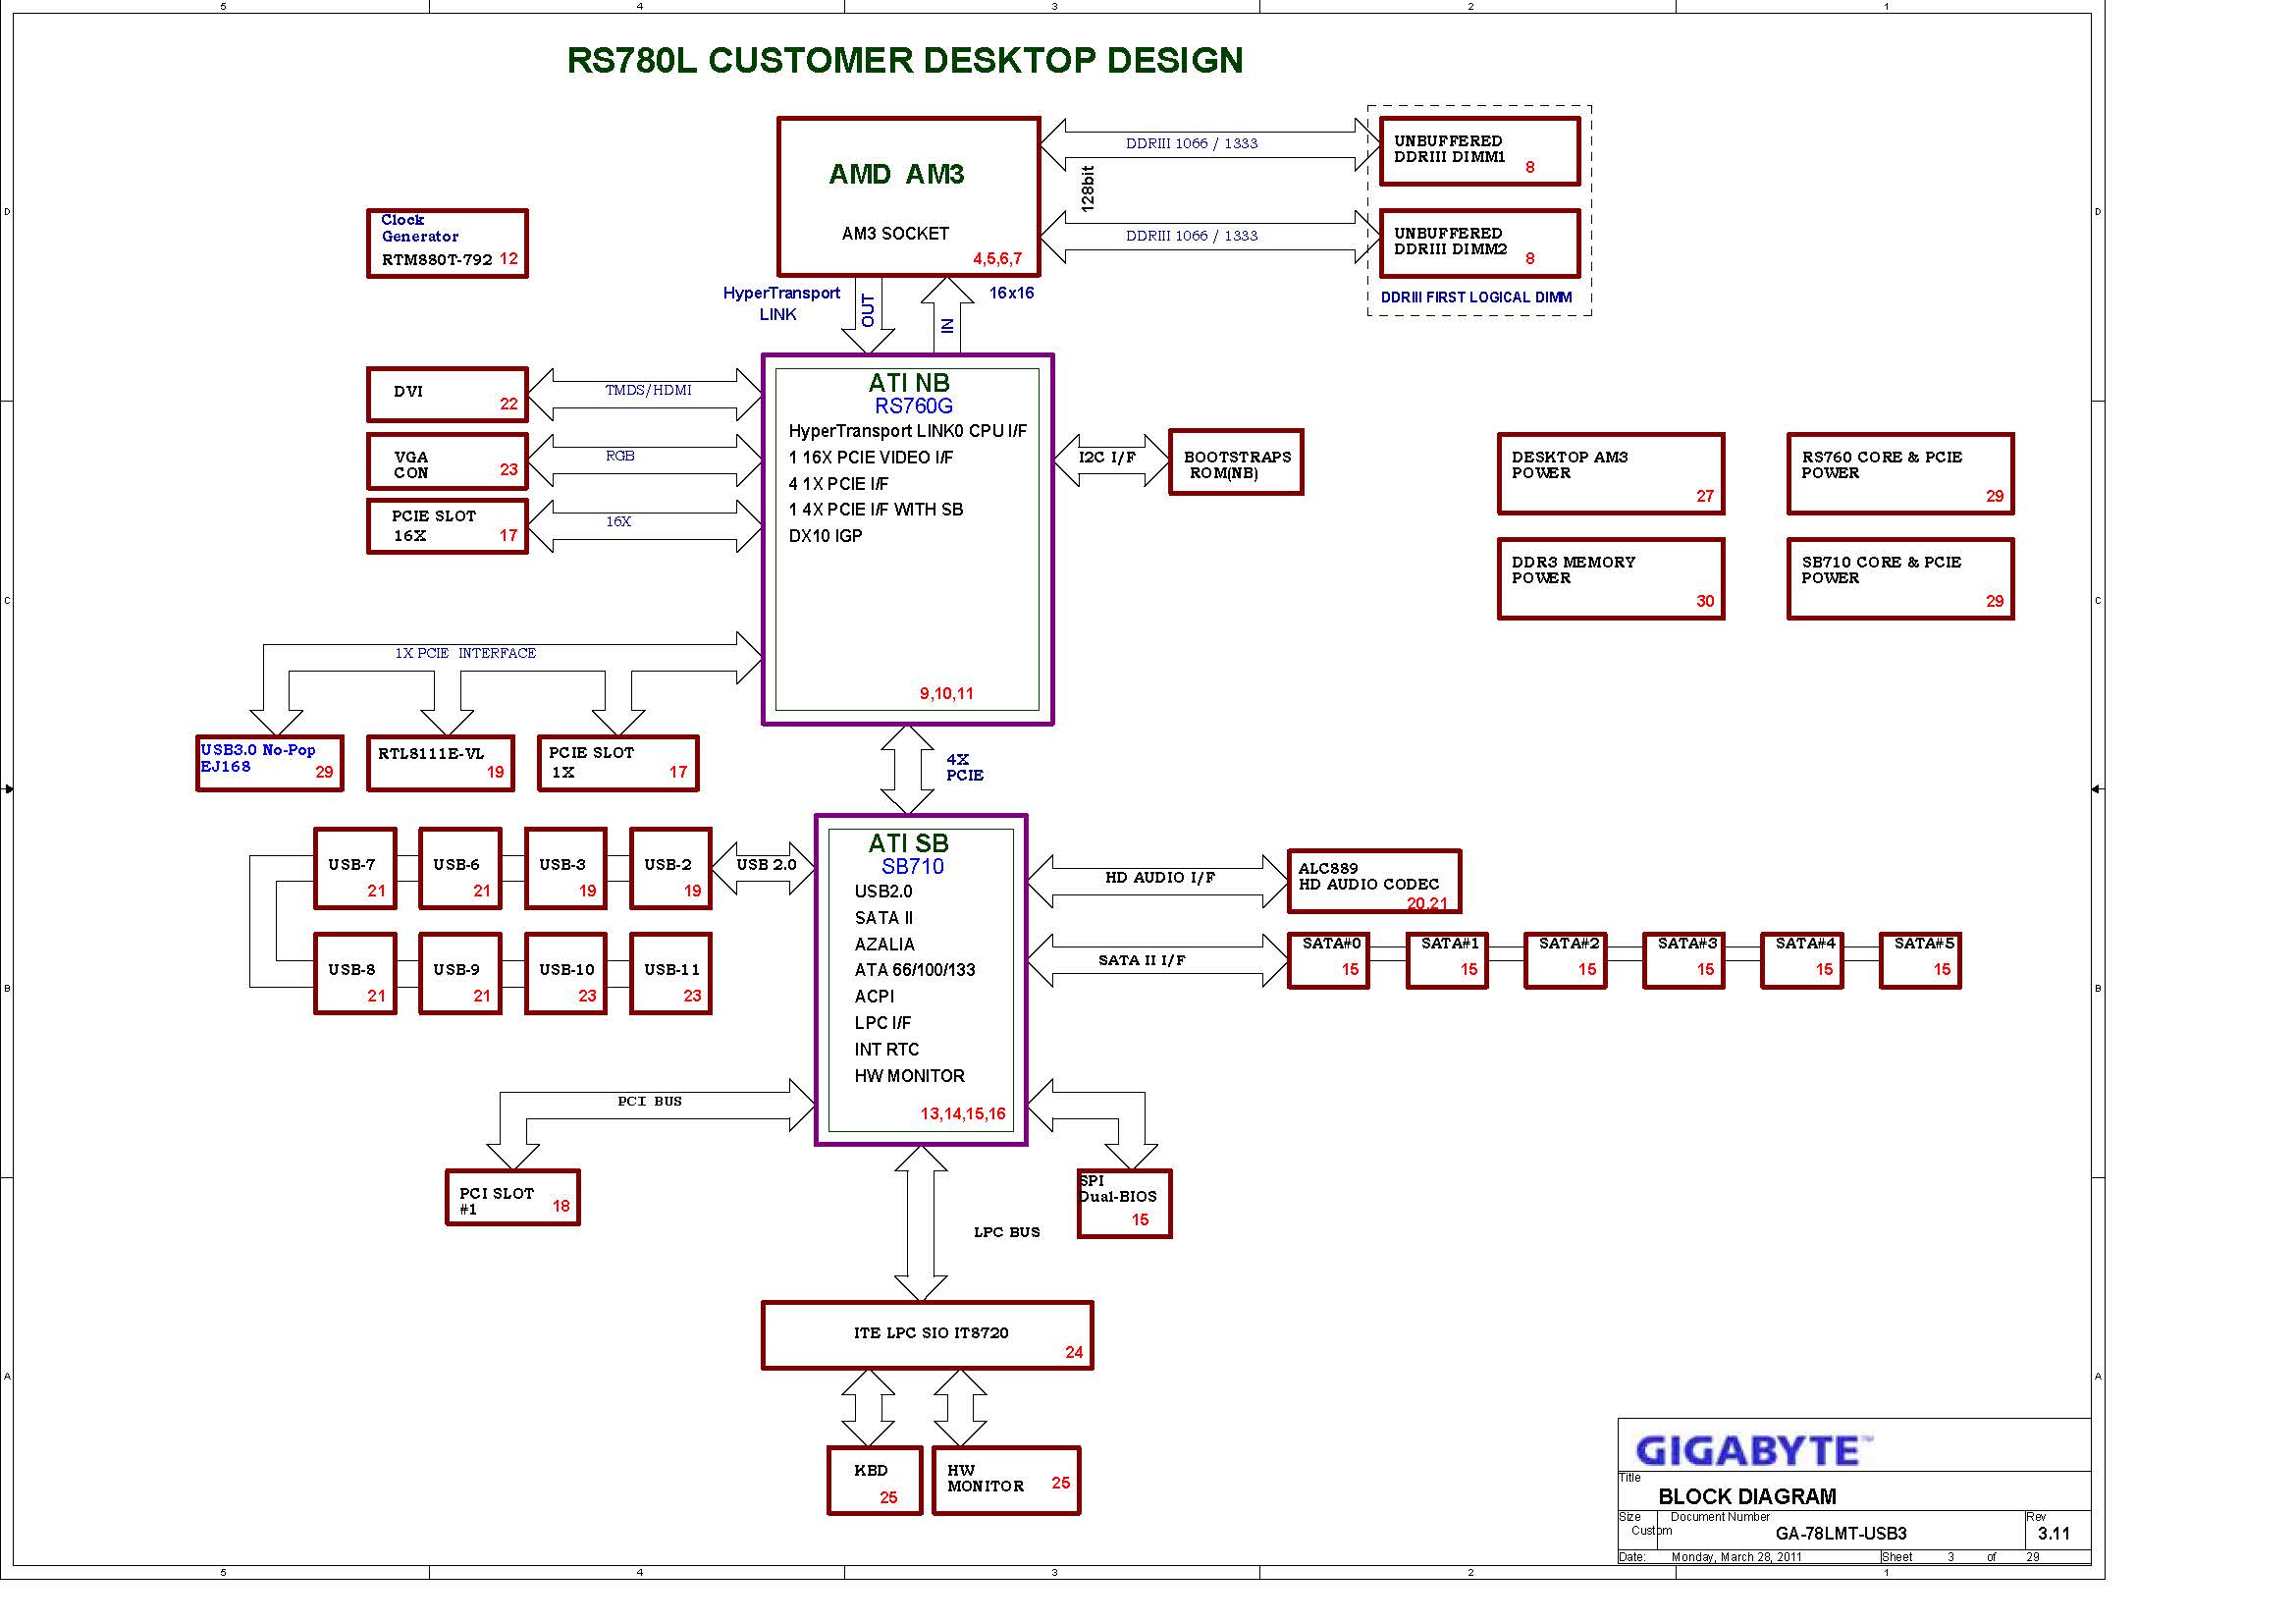This screenshot has height=1623, width=2296.
Task: Click the USB-2 block
Action: pyautogui.click(x=671, y=868)
